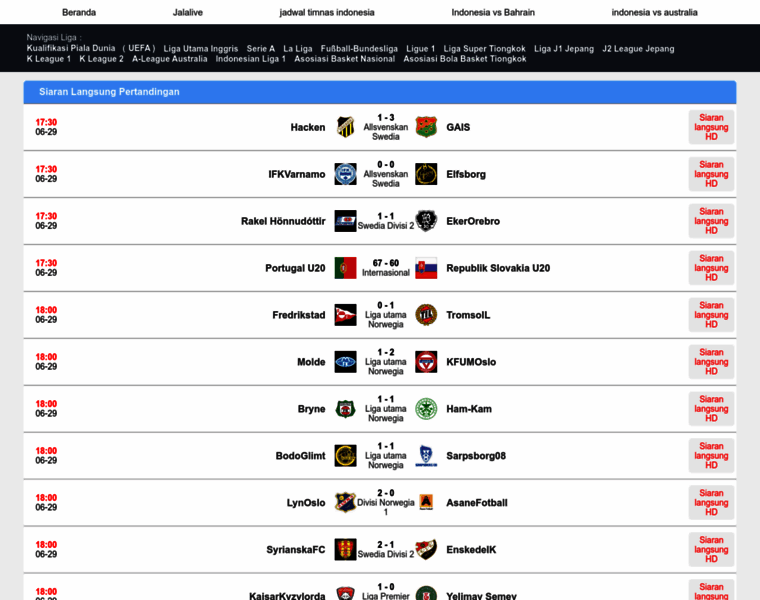Click the Molde team logo
Viewport: 760px width, 600px height.
point(345,362)
